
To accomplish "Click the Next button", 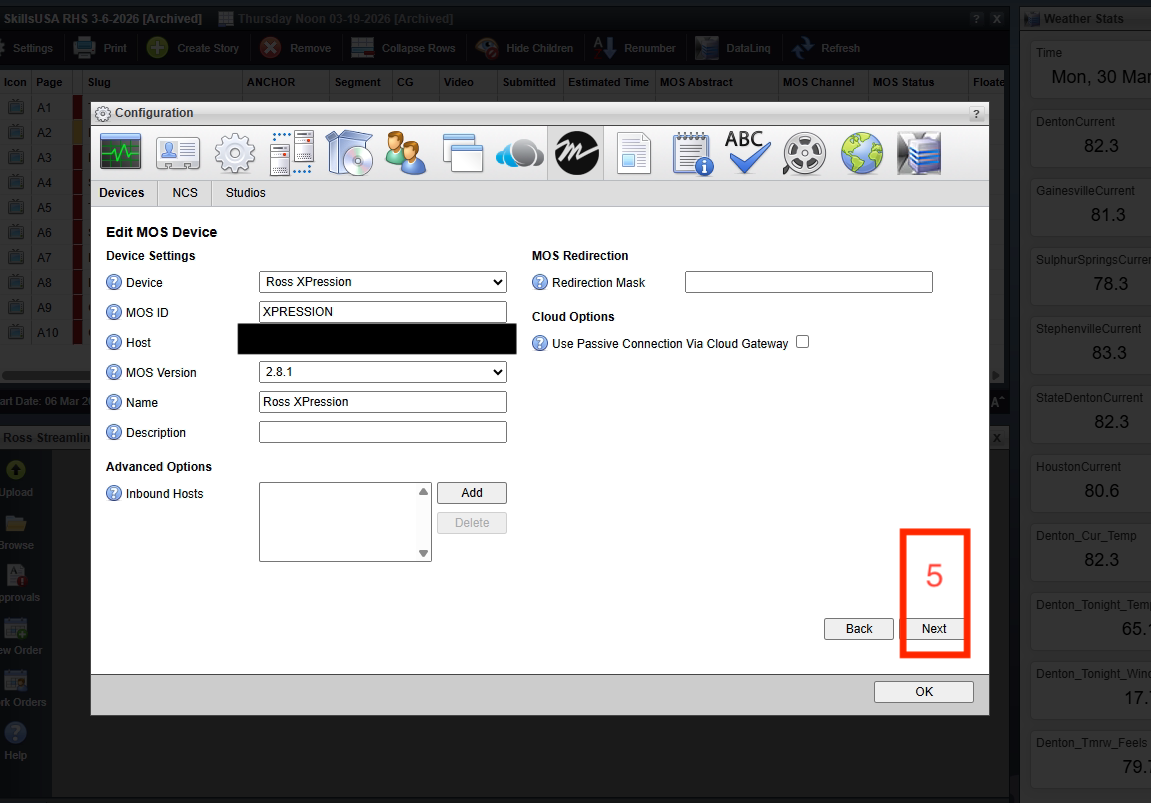I will point(934,629).
